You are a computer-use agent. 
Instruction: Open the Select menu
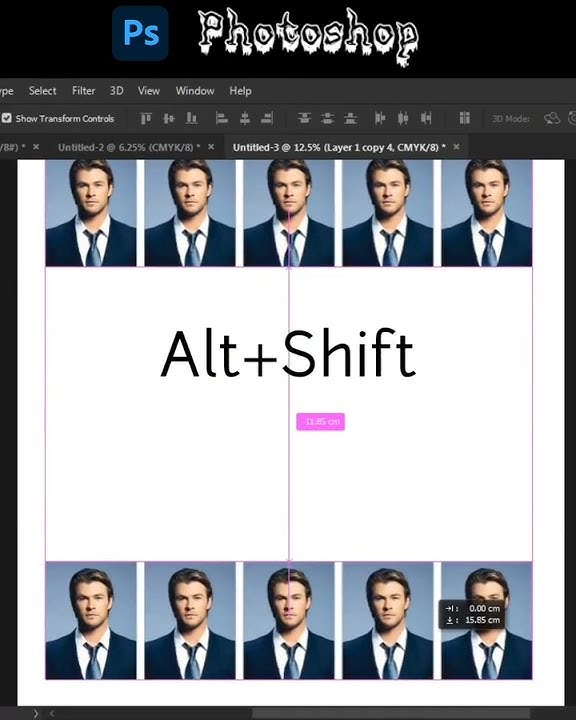coord(42,91)
